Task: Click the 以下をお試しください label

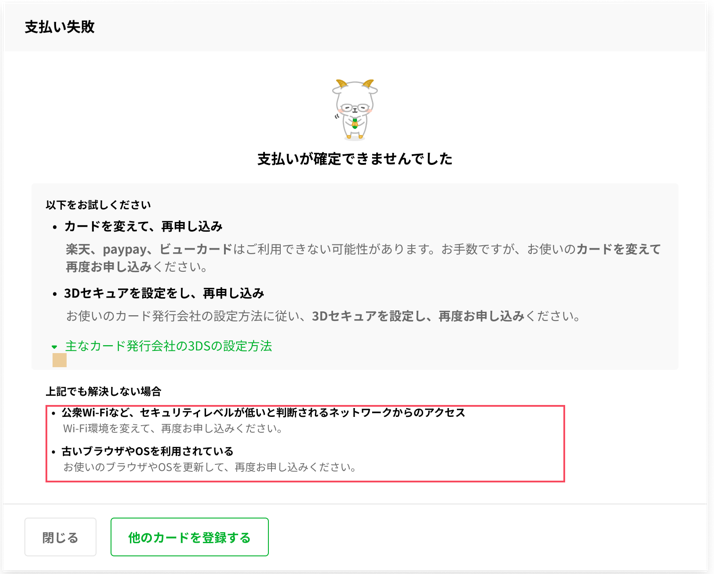Action: click(98, 205)
